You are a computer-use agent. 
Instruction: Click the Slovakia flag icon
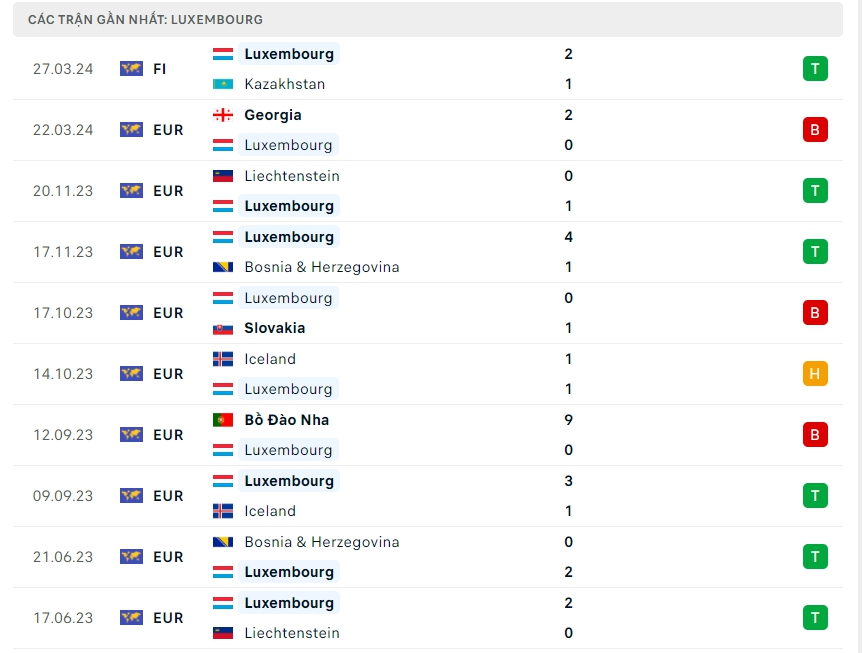[223, 328]
